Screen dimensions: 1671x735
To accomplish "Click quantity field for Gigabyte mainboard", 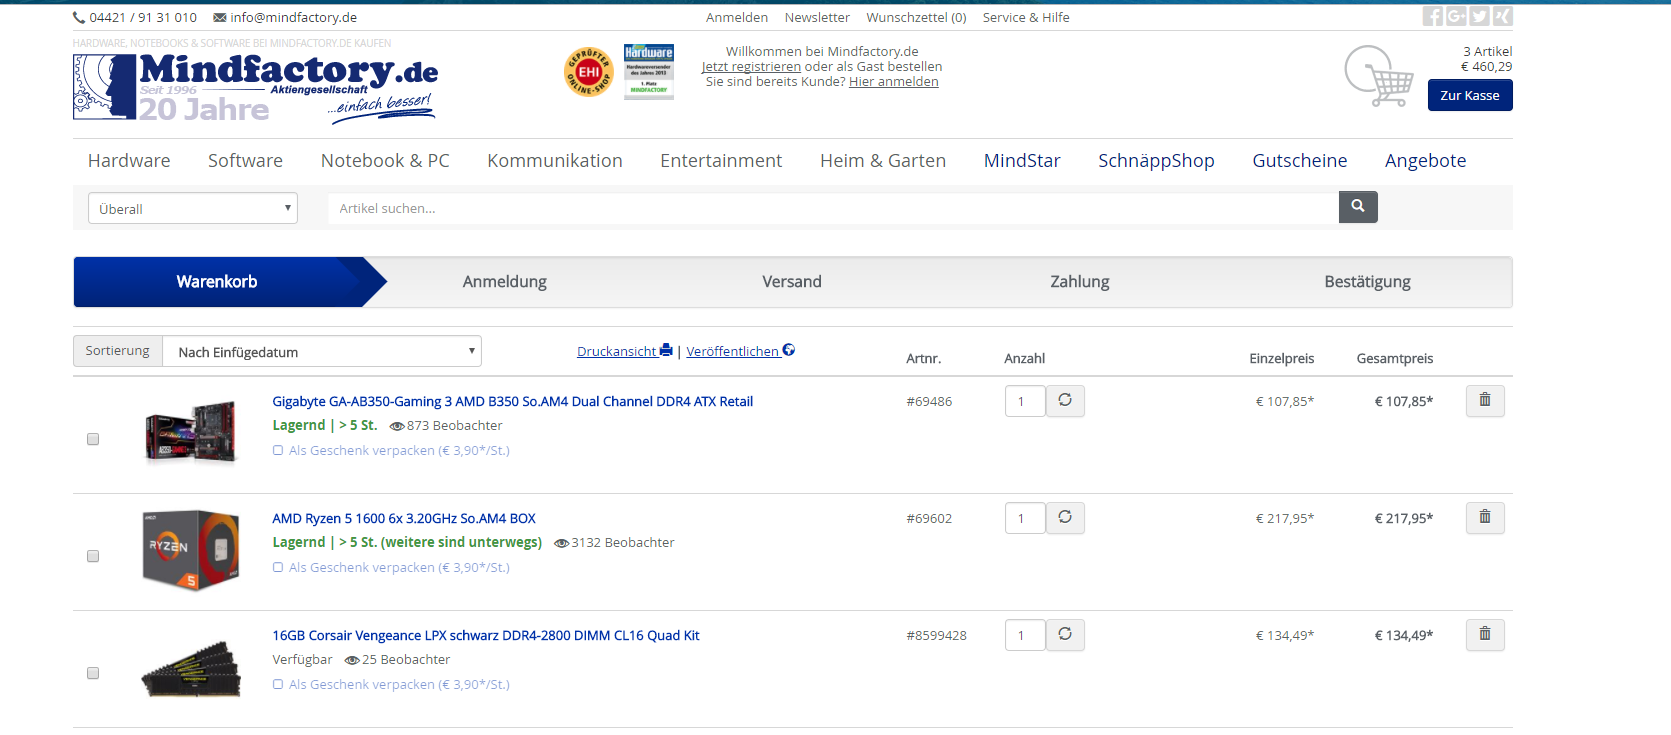I will 1025,401.
